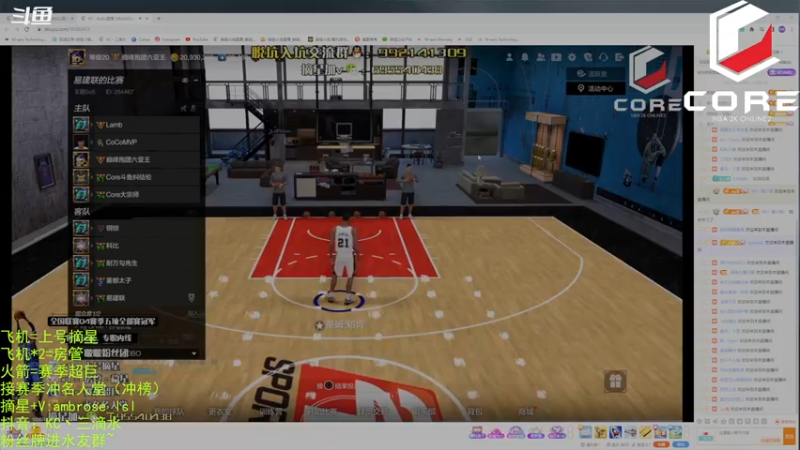Select player name CoCoMVP in home team
This screenshot has height=450, width=800.
121,142
